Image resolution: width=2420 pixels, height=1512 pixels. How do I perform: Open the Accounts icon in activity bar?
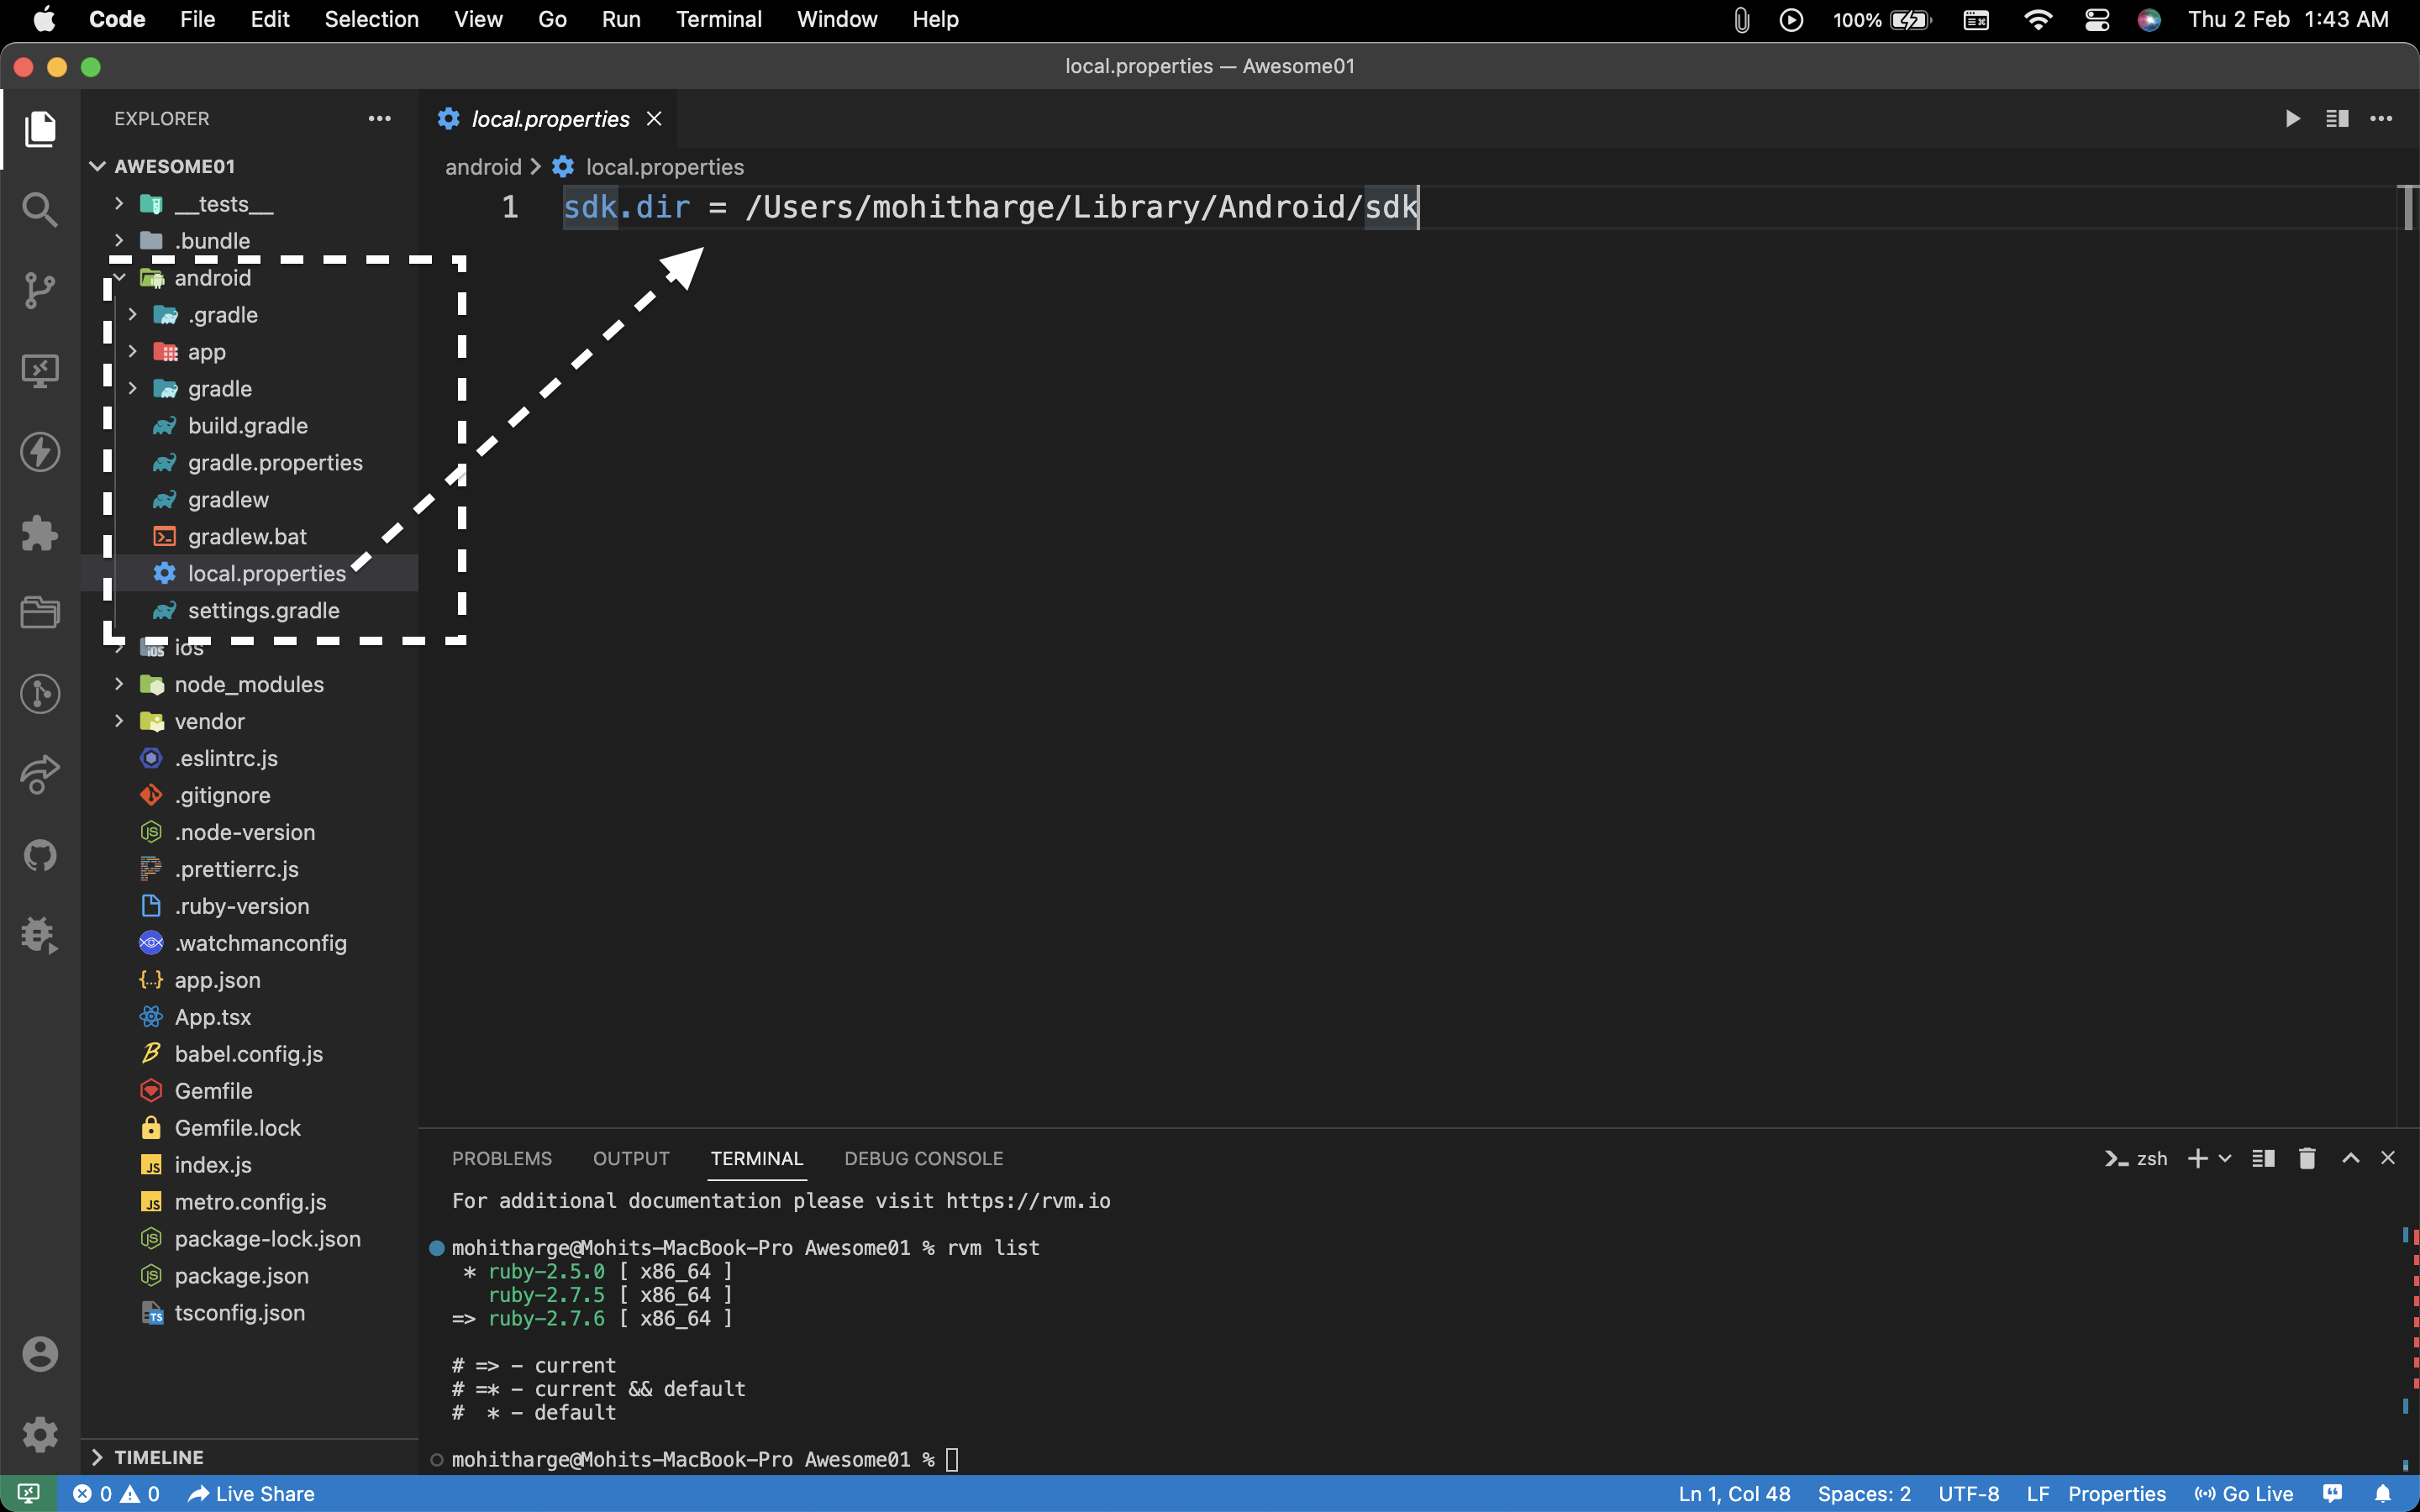40,1354
